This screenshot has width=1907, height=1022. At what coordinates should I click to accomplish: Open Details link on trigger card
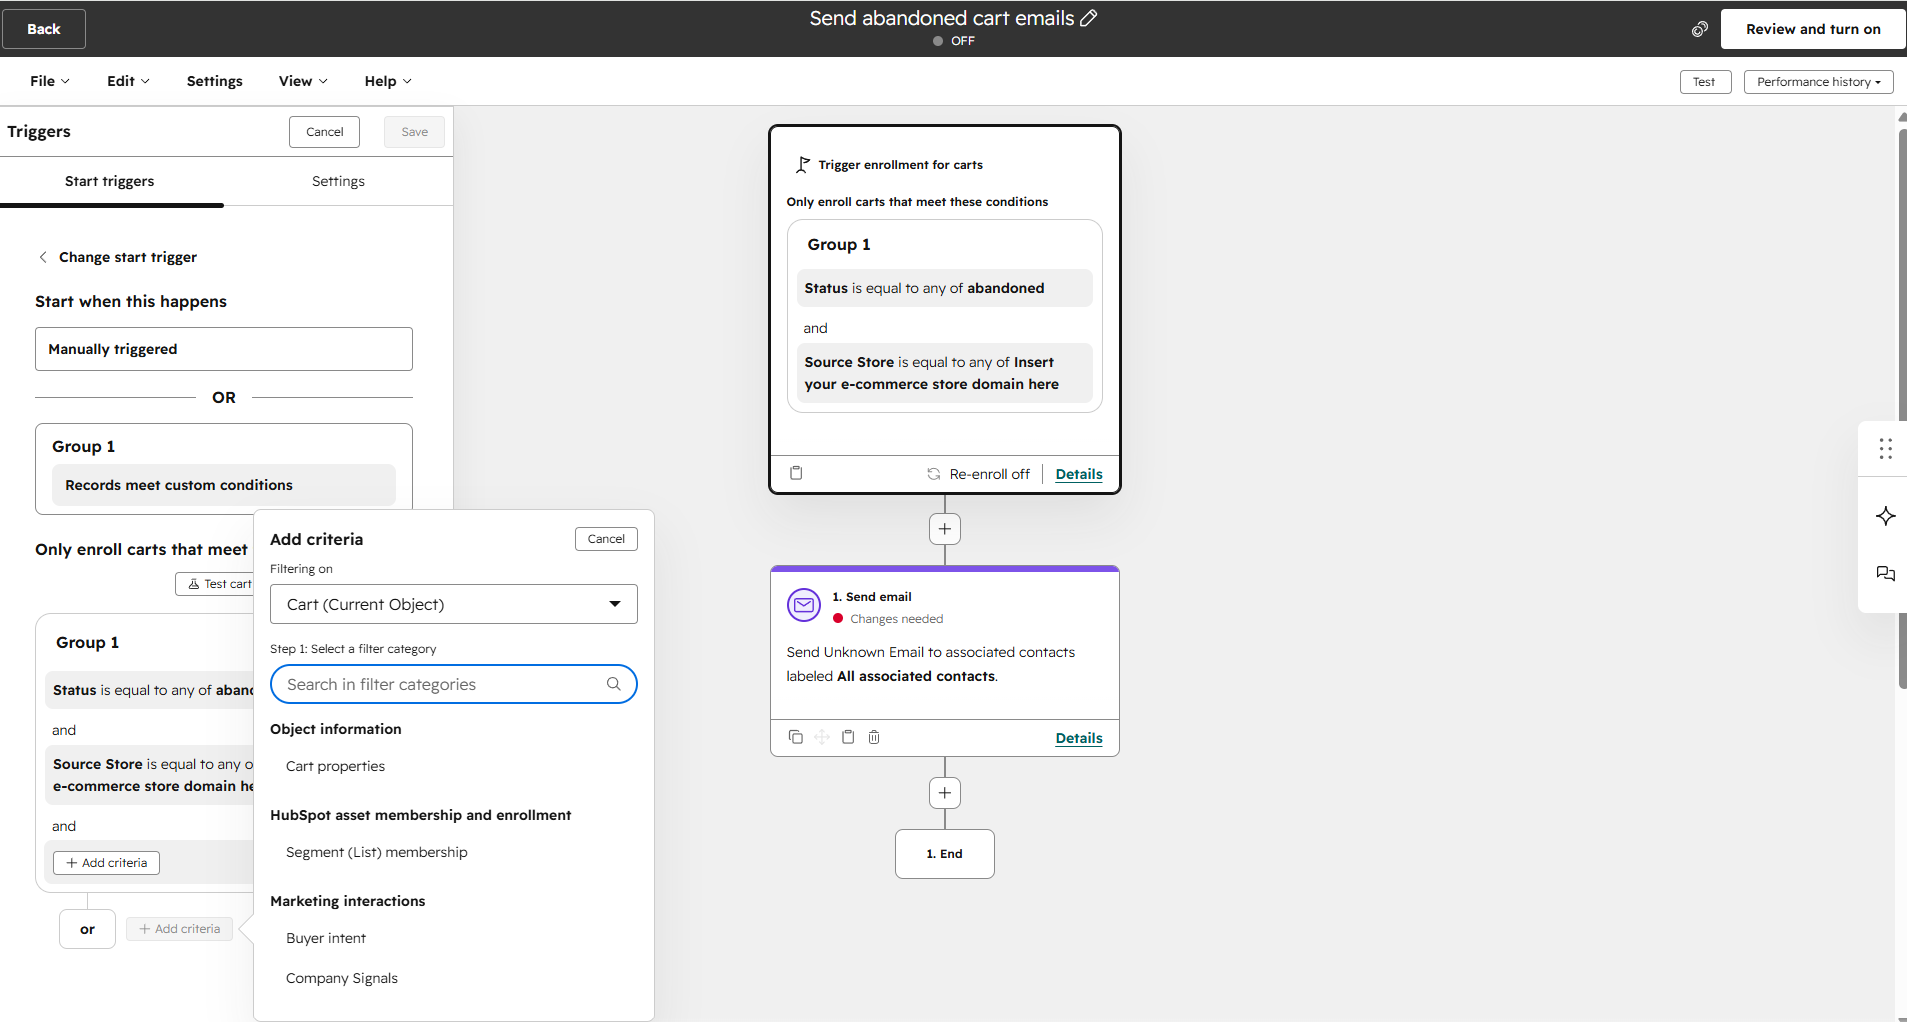point(1079,474)
